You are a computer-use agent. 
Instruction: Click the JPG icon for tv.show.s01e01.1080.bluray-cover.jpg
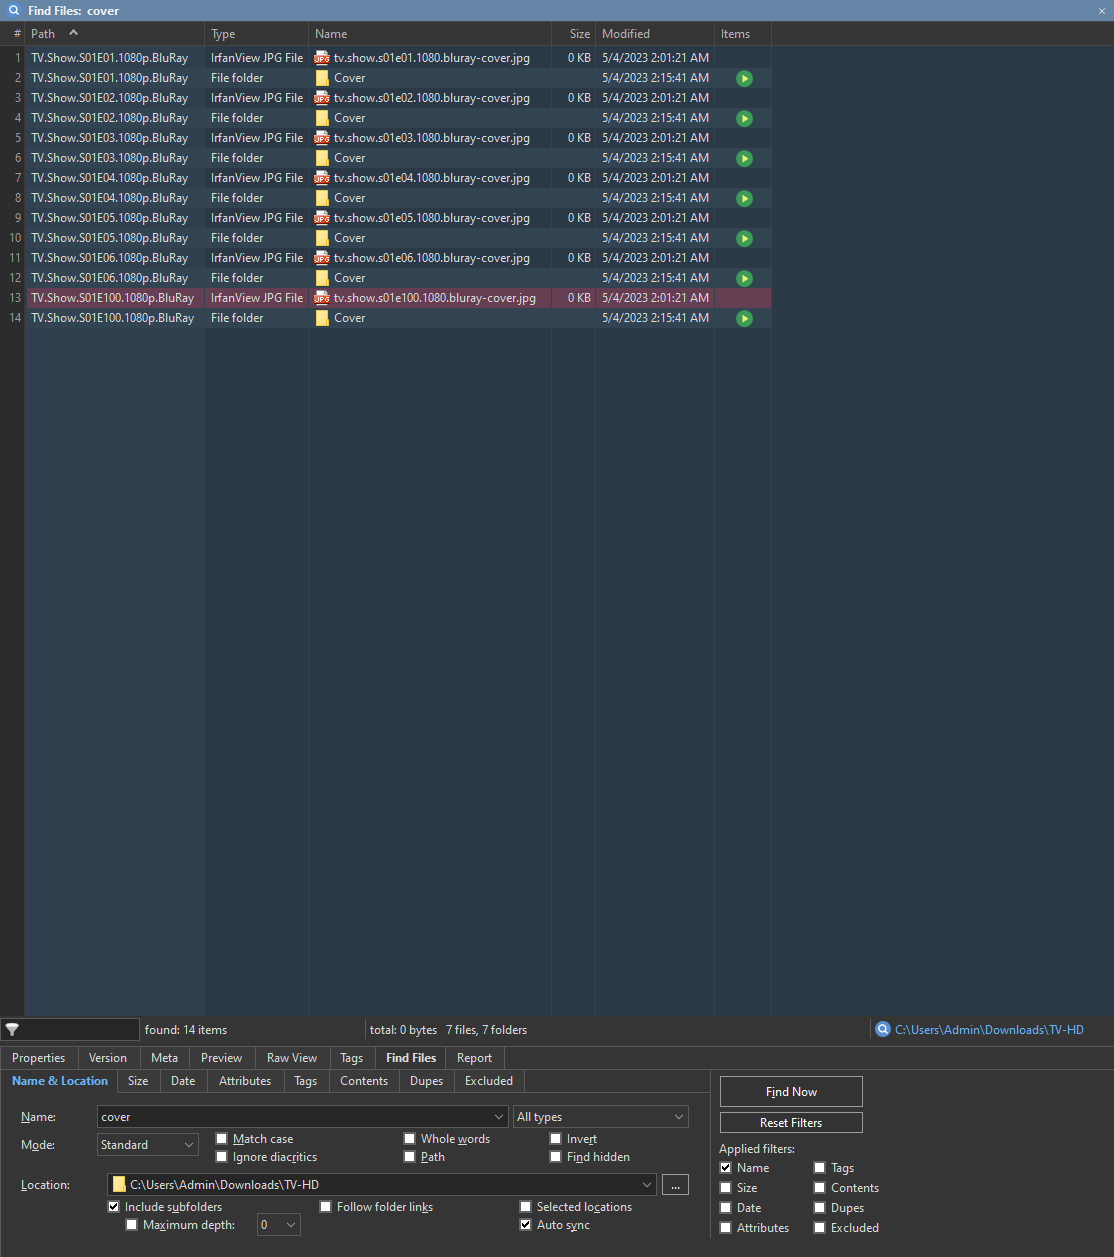(x=321, y=57)
